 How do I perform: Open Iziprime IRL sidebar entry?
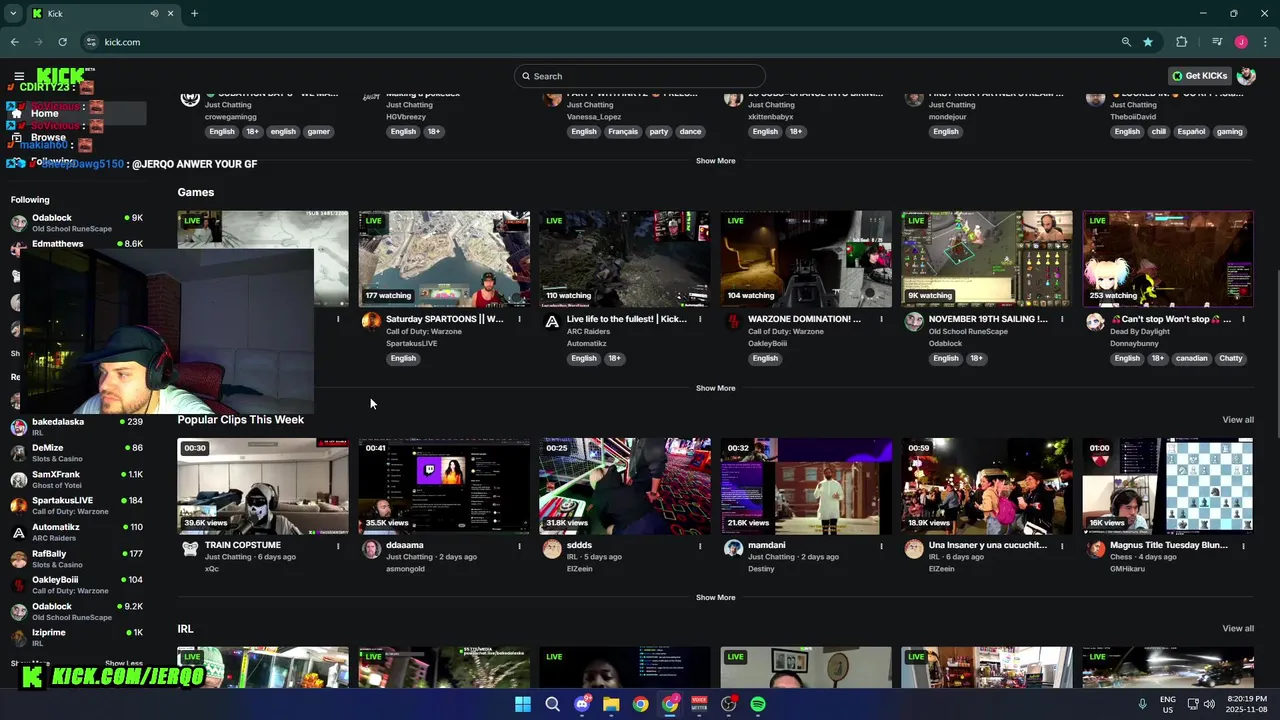pos(78,638)
